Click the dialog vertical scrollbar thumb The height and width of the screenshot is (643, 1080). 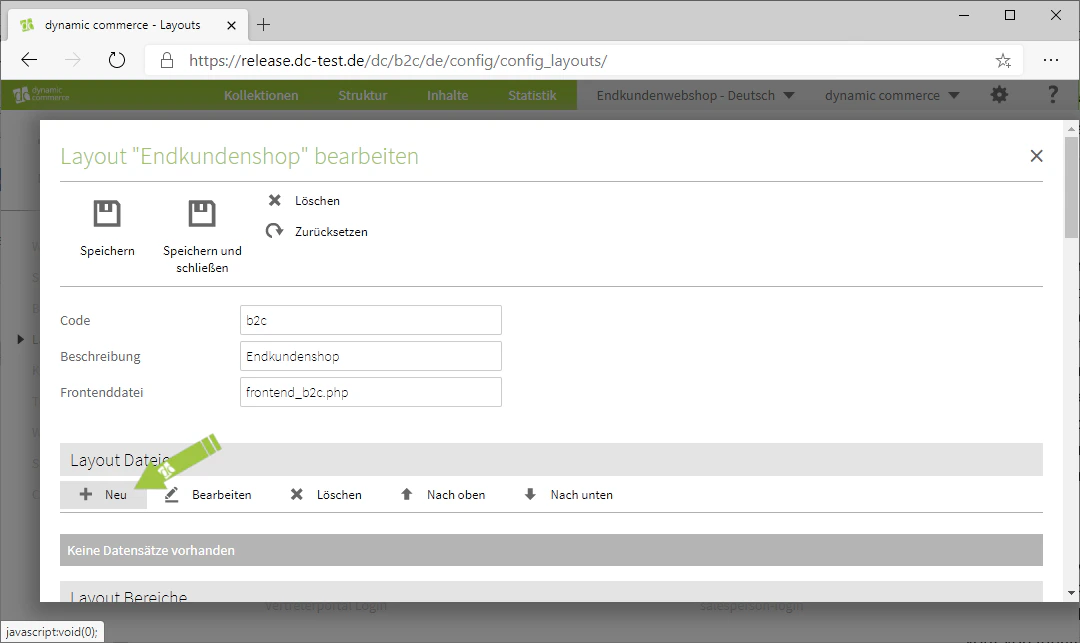[x=1071, y=187]
